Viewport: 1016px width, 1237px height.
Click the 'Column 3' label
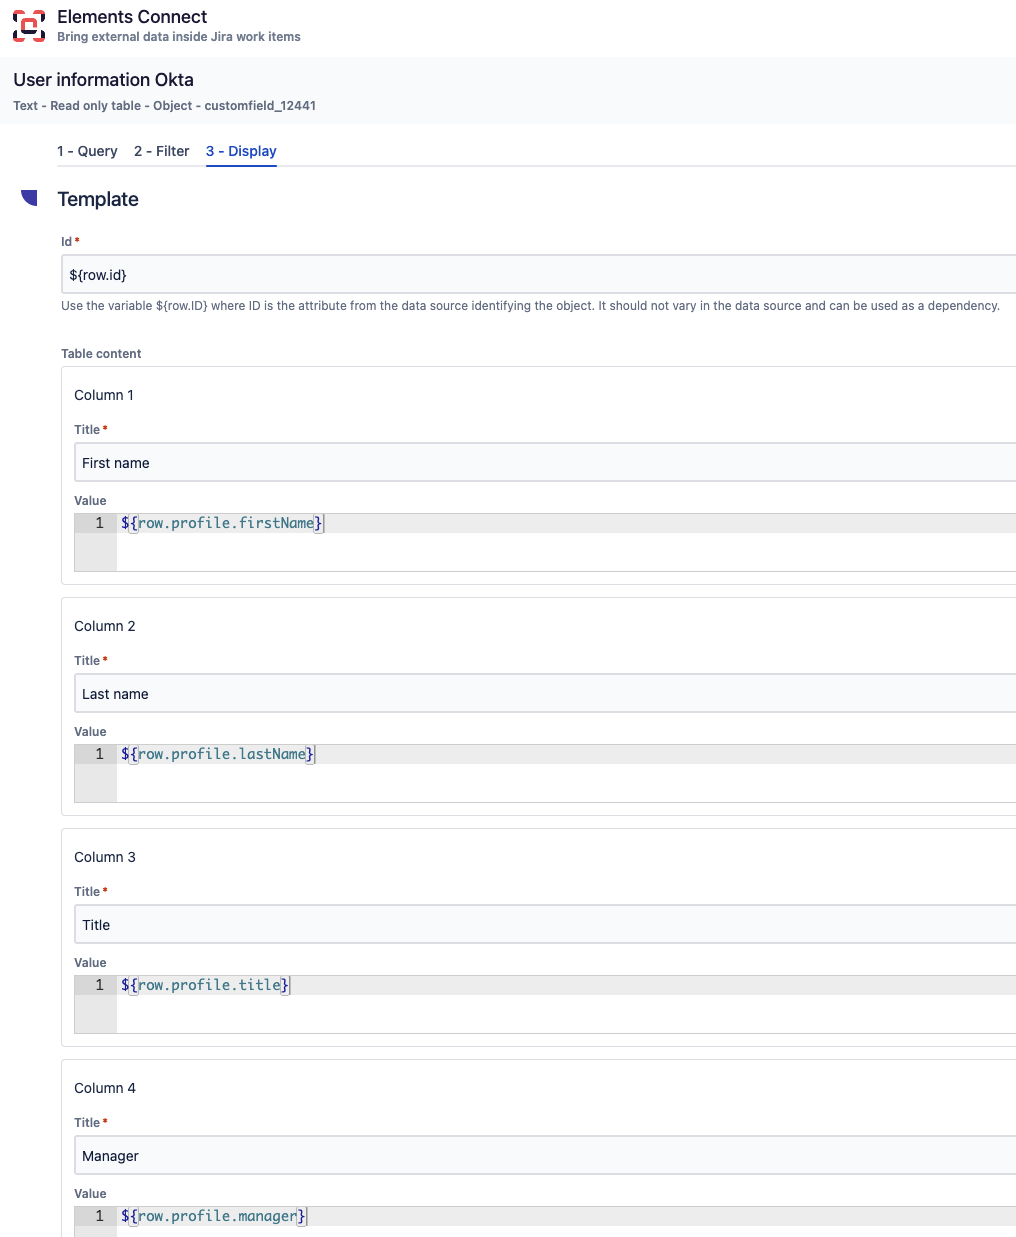[105, 857]
